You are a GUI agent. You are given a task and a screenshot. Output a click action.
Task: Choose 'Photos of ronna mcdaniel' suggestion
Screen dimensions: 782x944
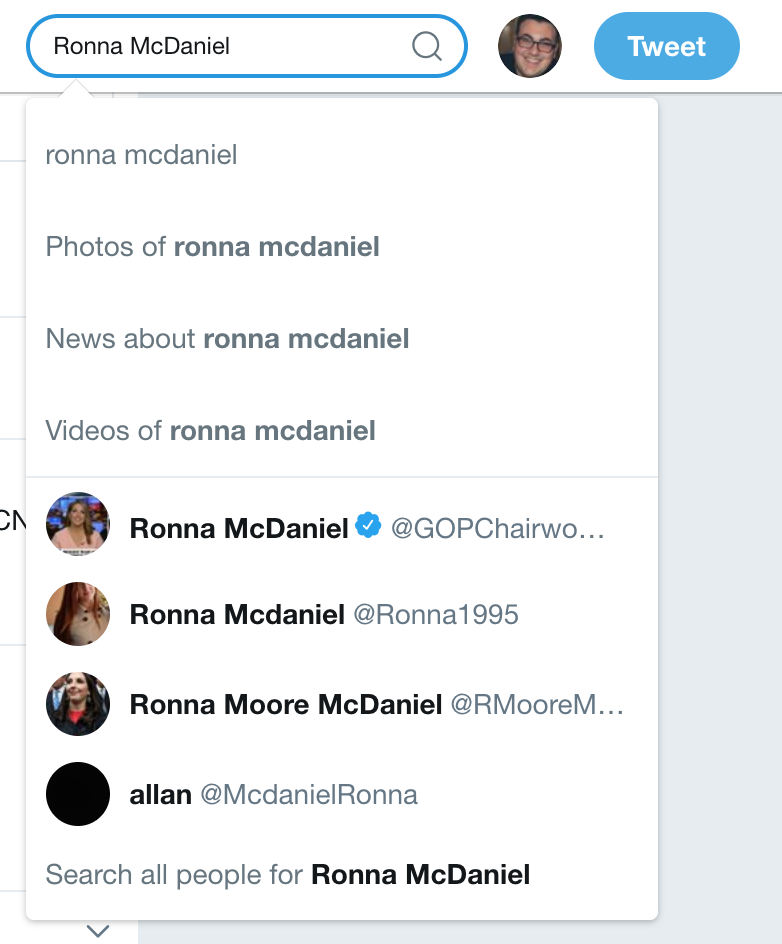[342, 247]
